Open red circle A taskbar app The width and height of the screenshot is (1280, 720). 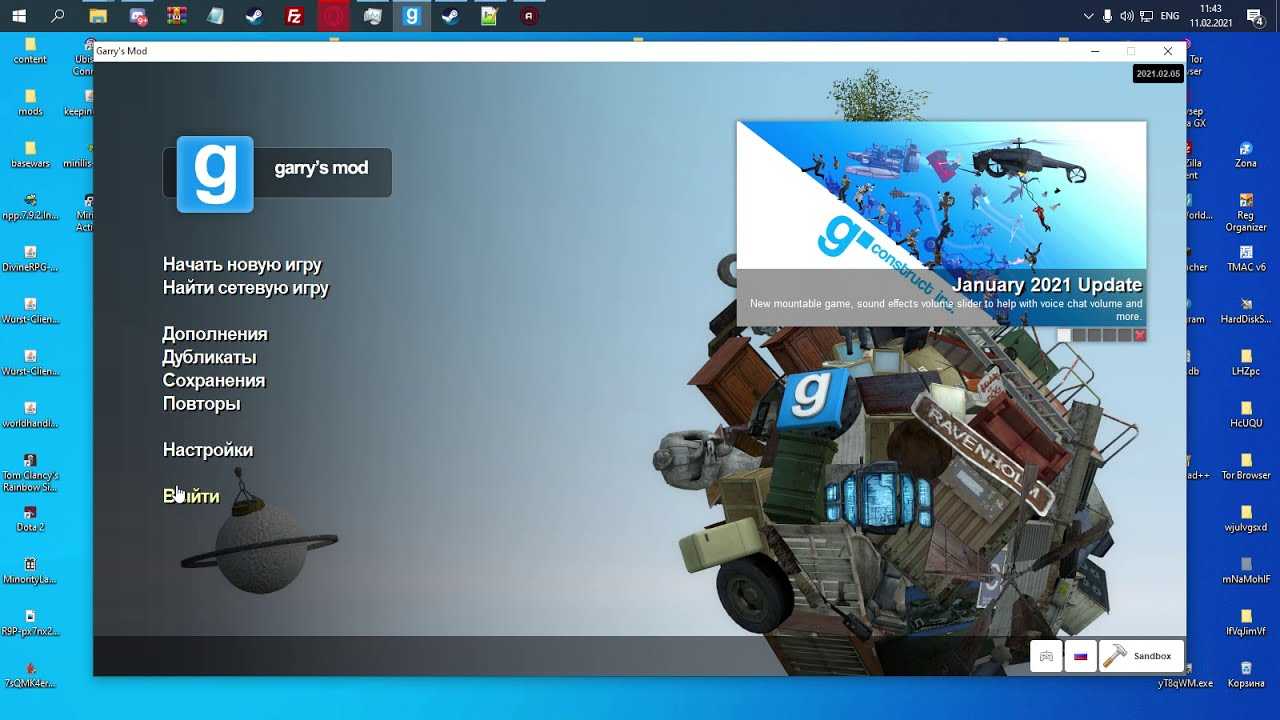coord(529,16)
